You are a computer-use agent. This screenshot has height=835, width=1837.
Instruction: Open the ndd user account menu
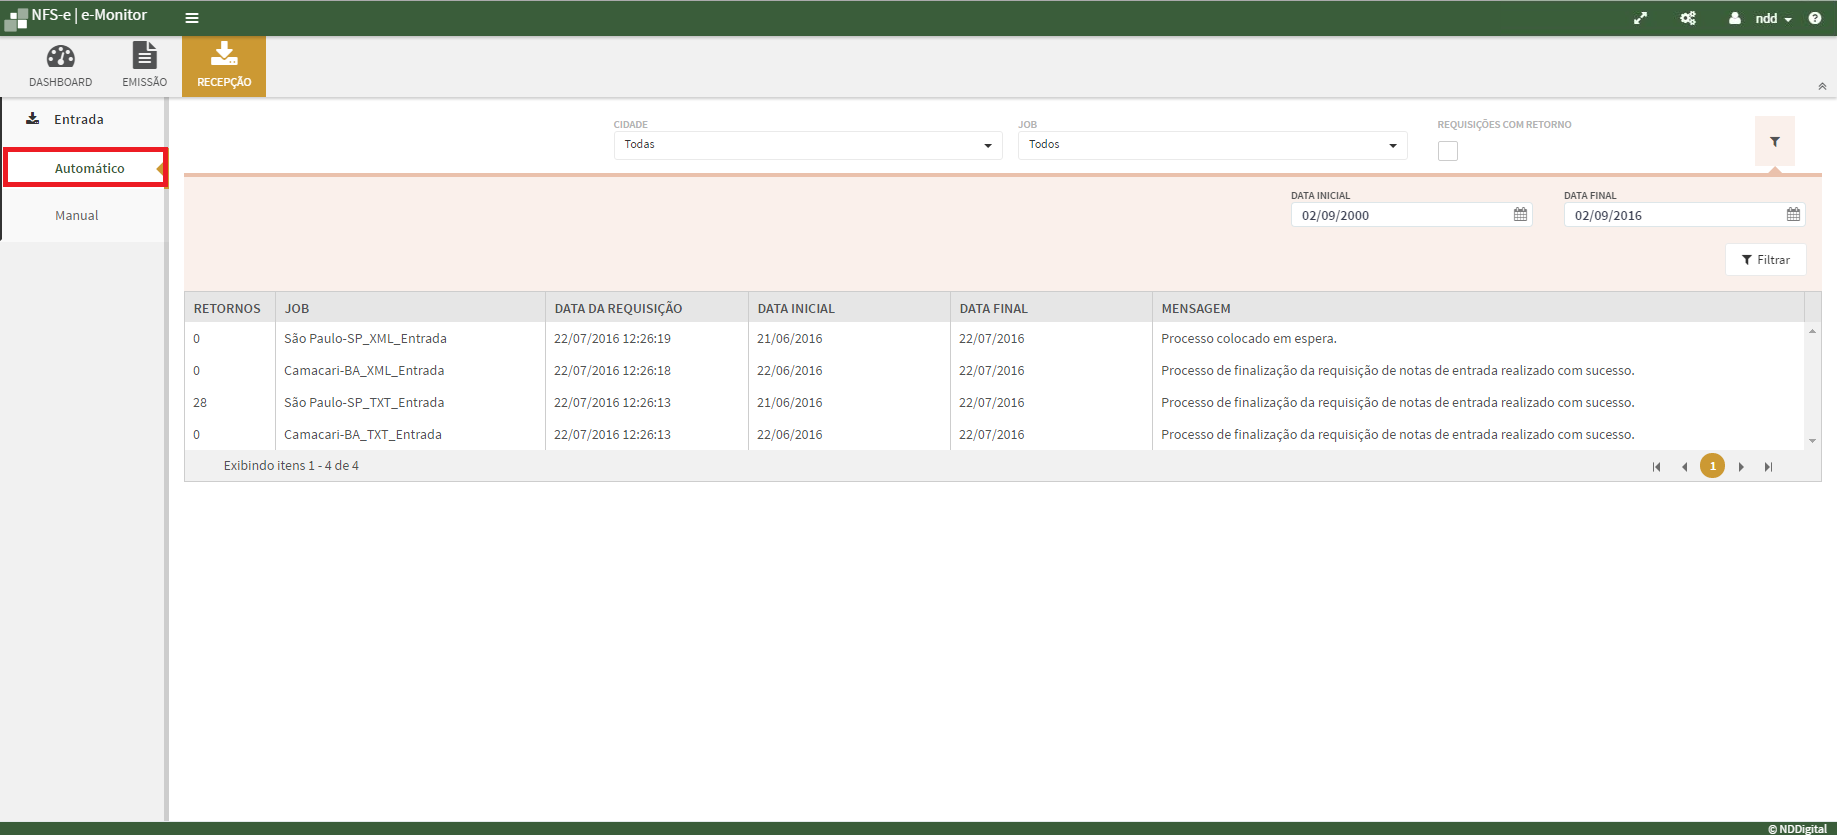1766,18
